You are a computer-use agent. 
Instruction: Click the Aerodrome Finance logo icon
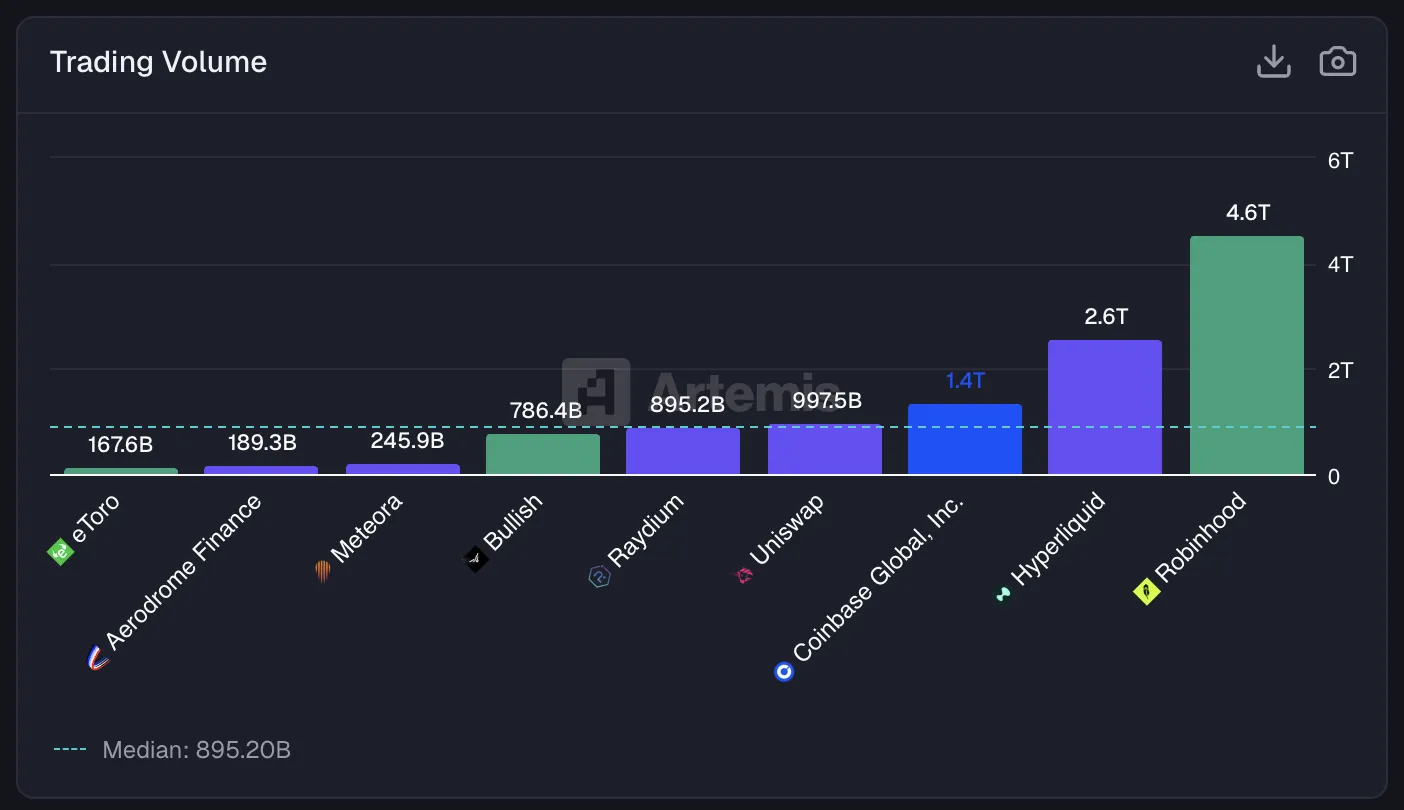click(98, 657)
